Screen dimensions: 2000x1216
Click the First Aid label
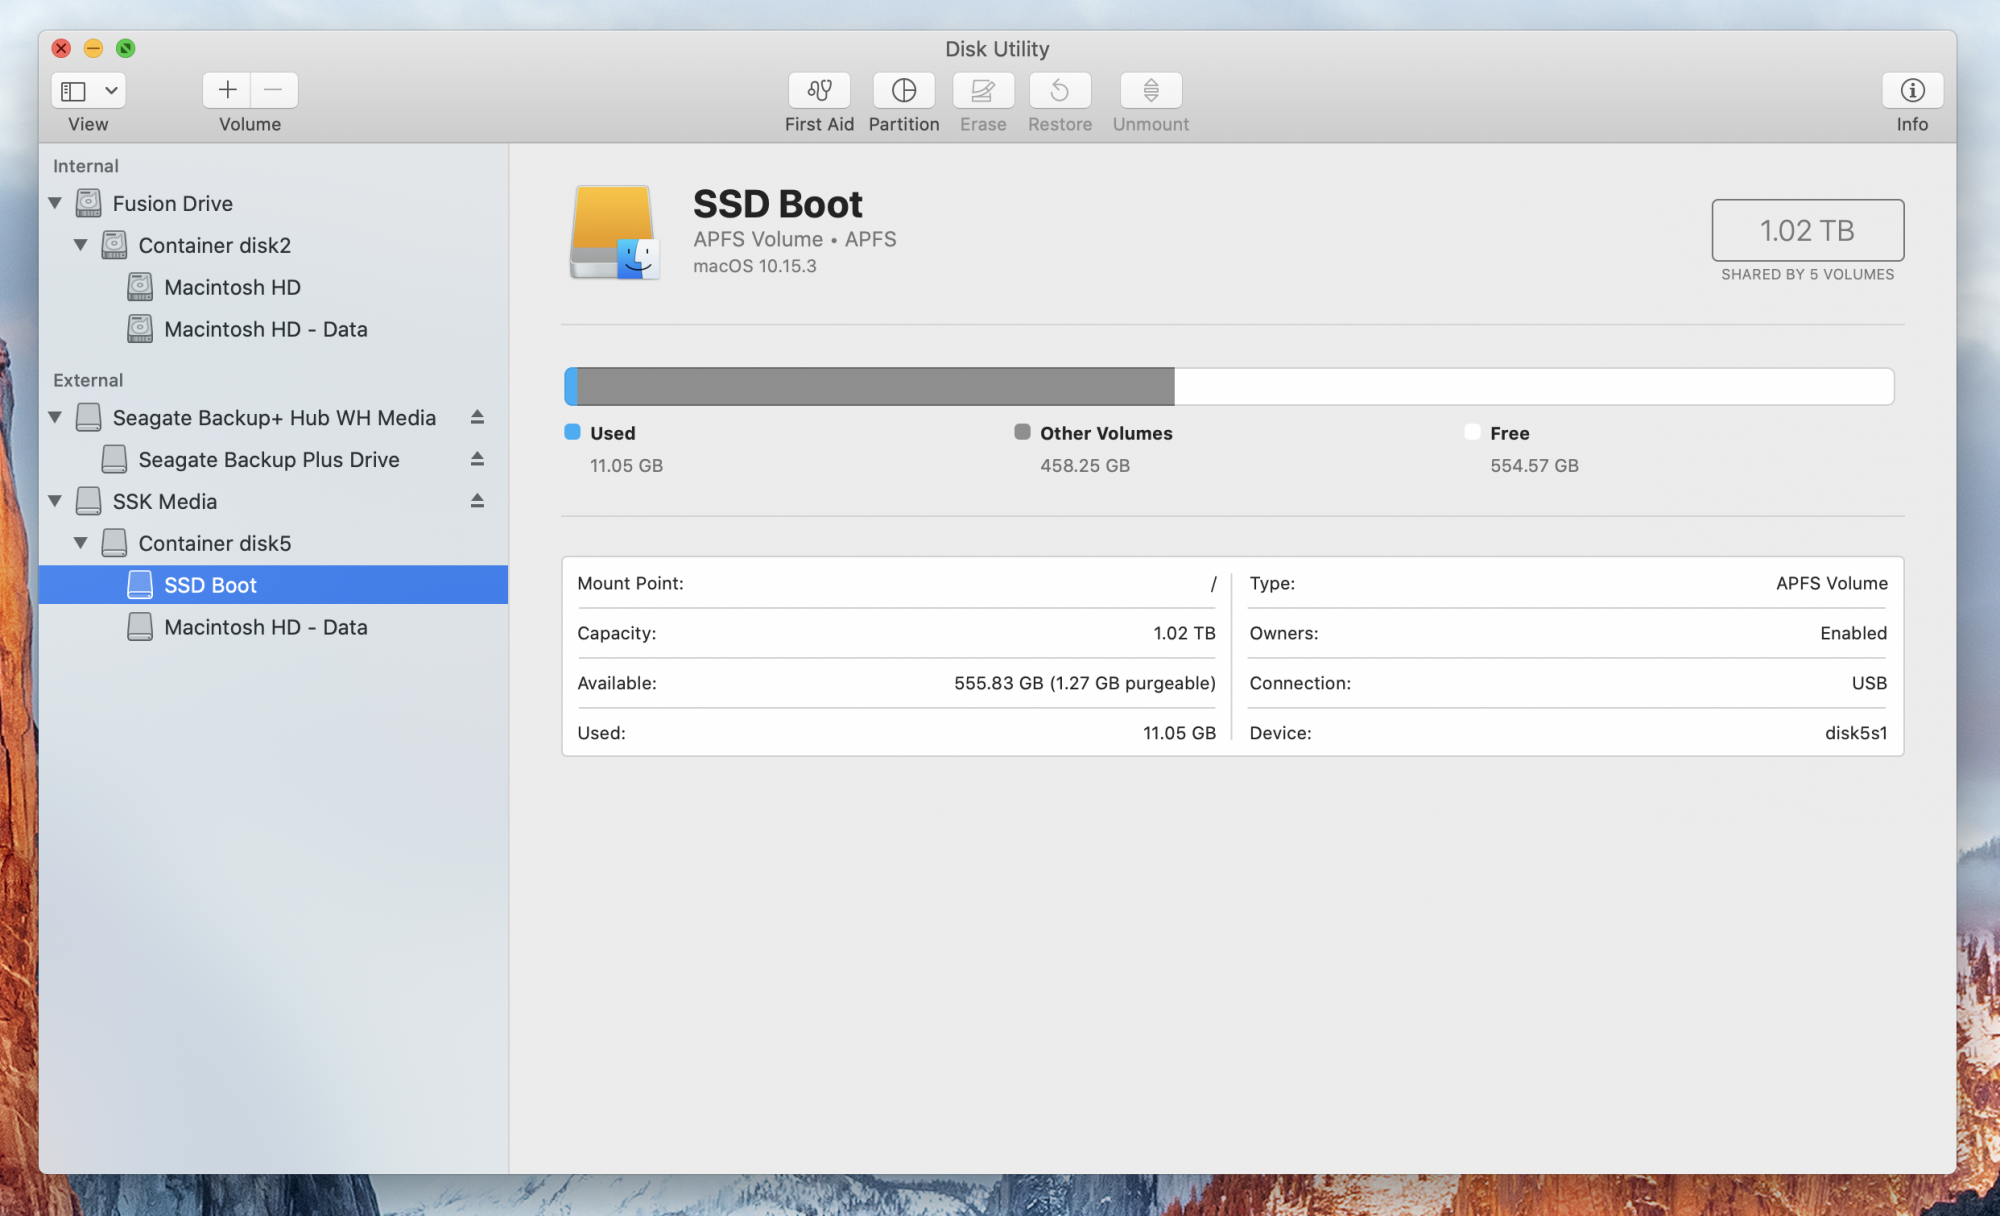pos(819,124)
